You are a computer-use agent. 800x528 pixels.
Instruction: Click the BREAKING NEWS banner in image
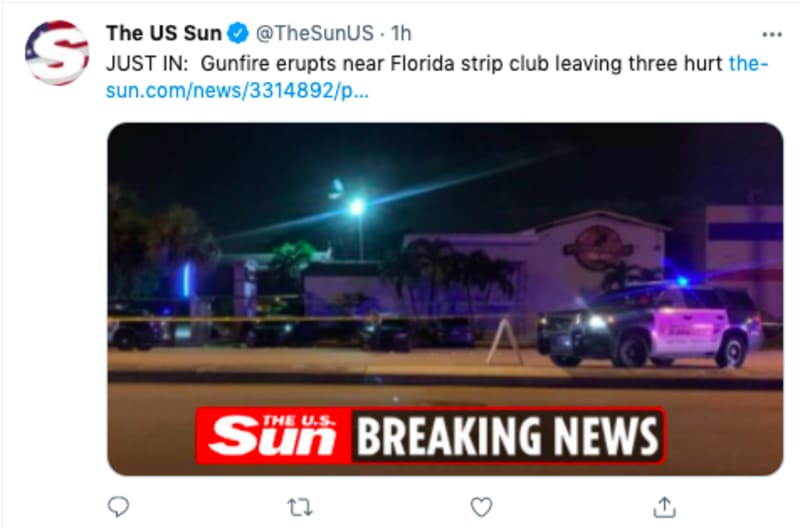click(x=508, y=436)
